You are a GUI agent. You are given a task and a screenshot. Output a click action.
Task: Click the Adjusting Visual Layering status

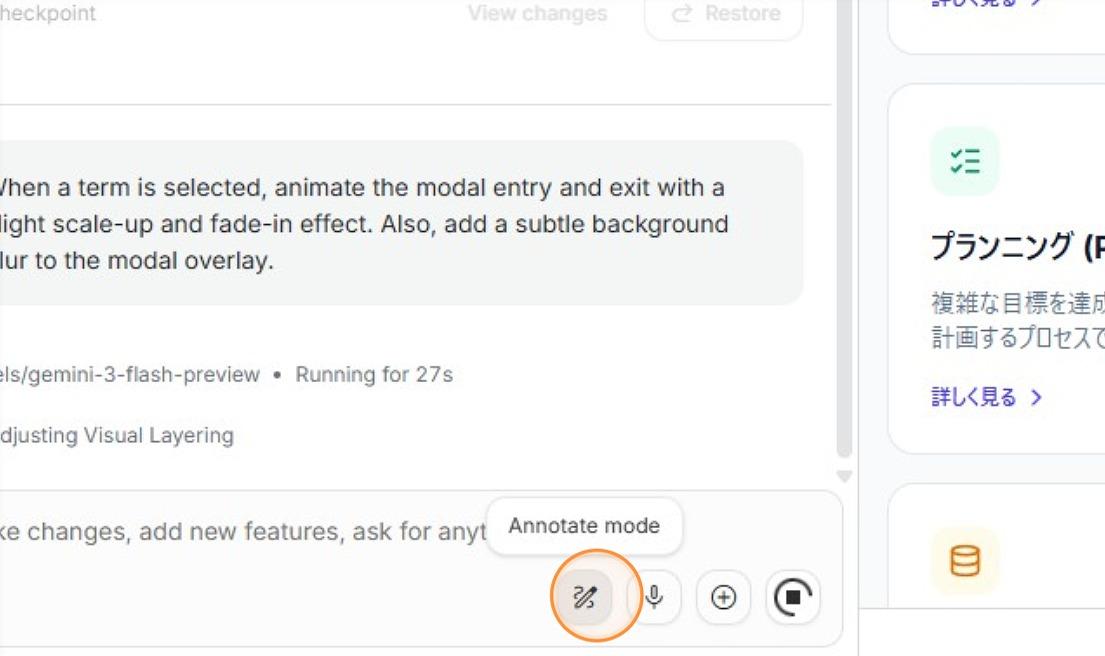coord(115,435)
